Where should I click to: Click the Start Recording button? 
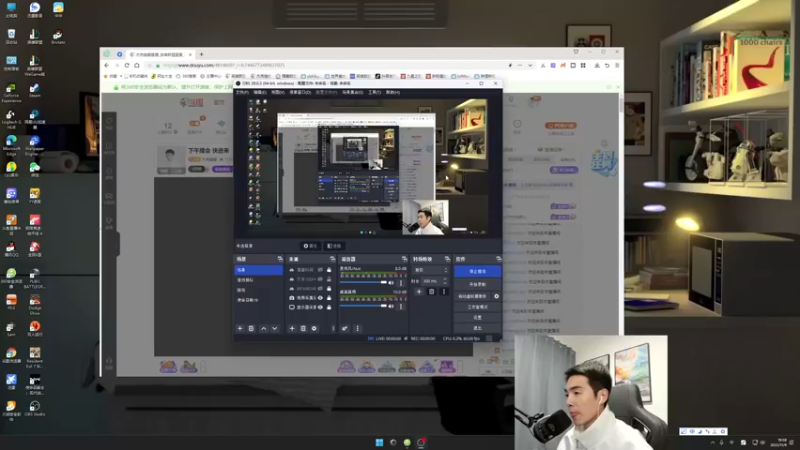pyautogui.click(x=478, y=284)
